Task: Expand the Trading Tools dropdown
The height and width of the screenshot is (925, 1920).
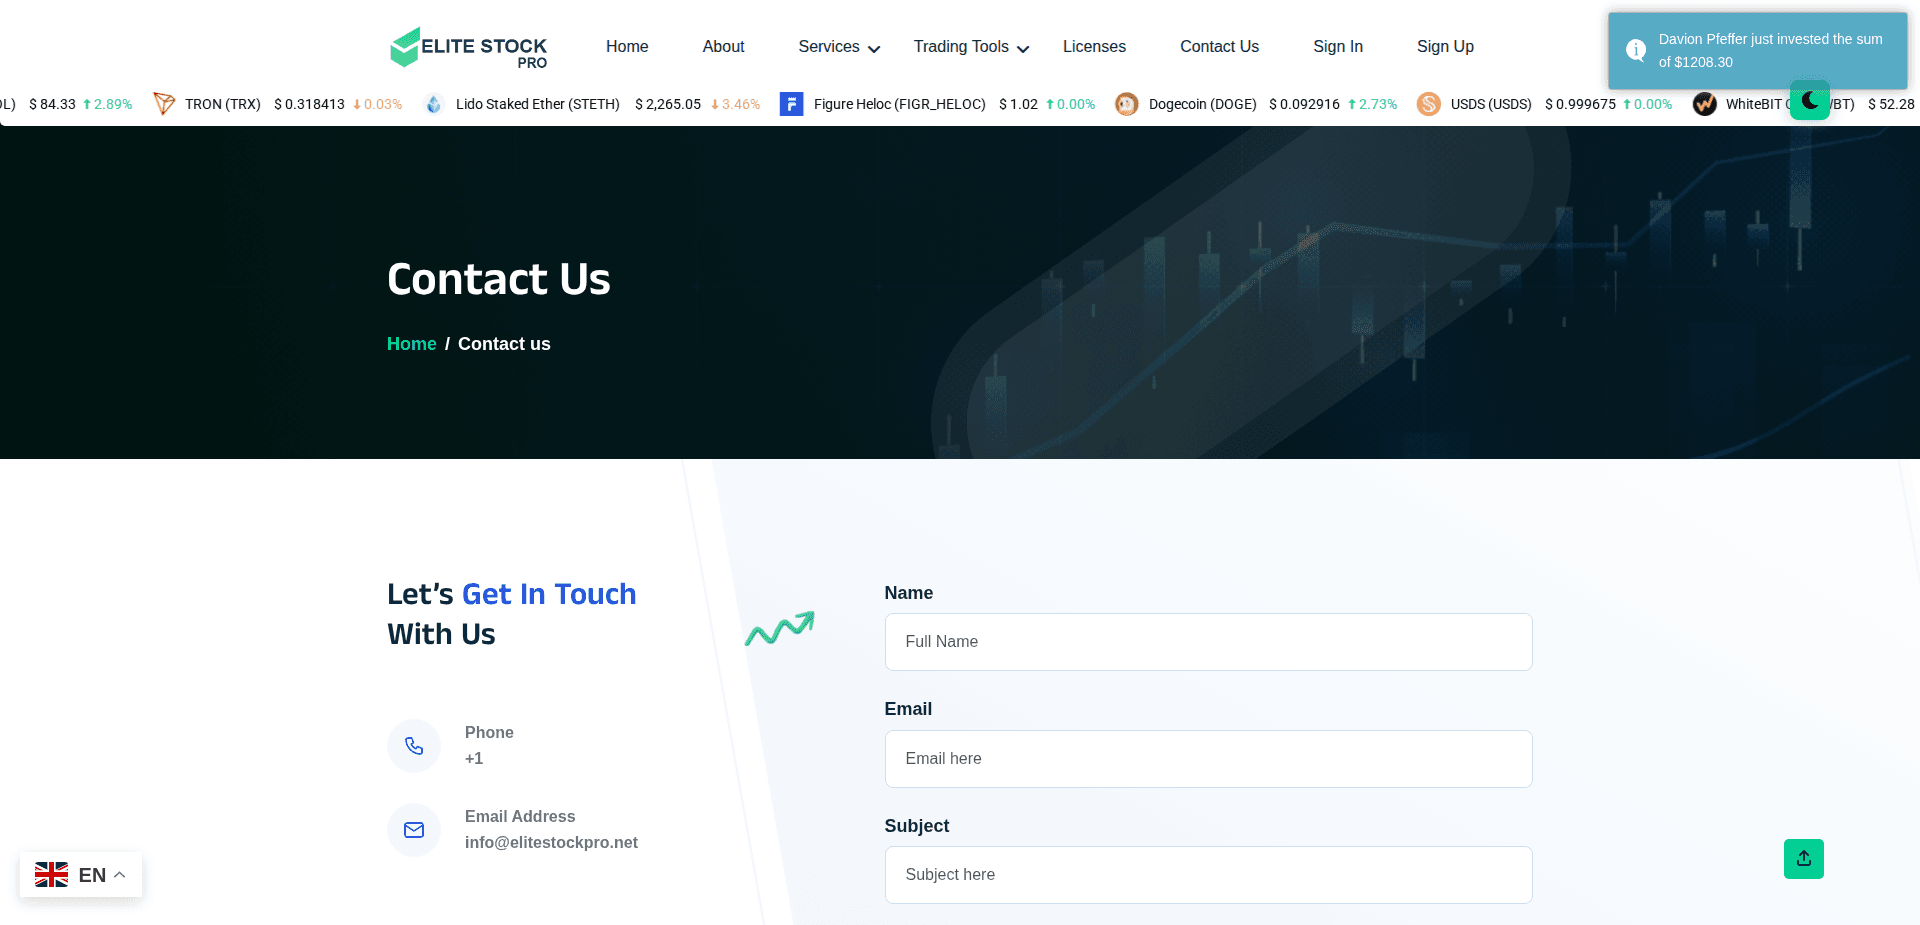Action: pyautogui.click(x=970, y=46)
